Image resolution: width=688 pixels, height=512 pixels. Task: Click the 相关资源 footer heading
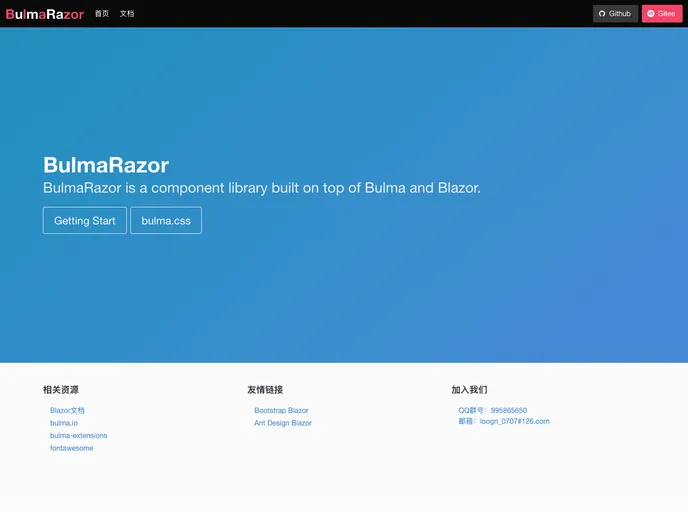pos(60,390)
